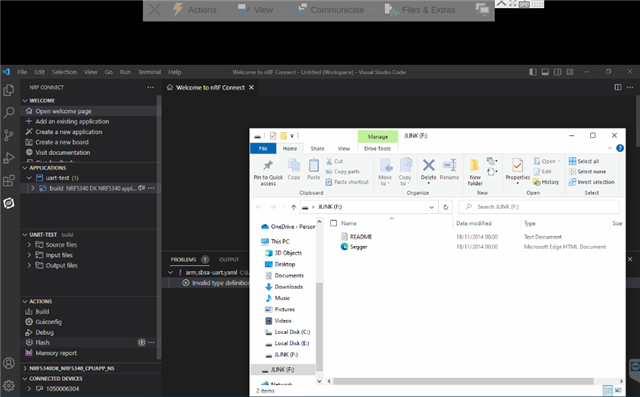Open the Manage gear in activity bar
Viewport: 640px width, 397px height.
coord(9,385)
